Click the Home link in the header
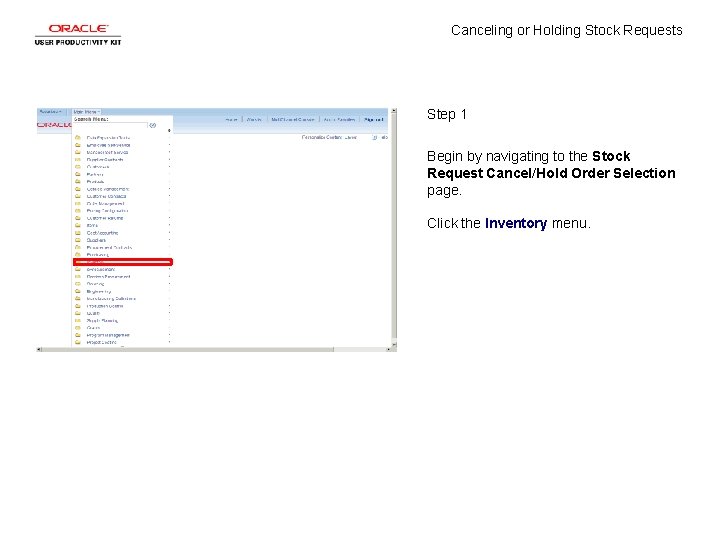720x540 pixels. pos(231,120)
